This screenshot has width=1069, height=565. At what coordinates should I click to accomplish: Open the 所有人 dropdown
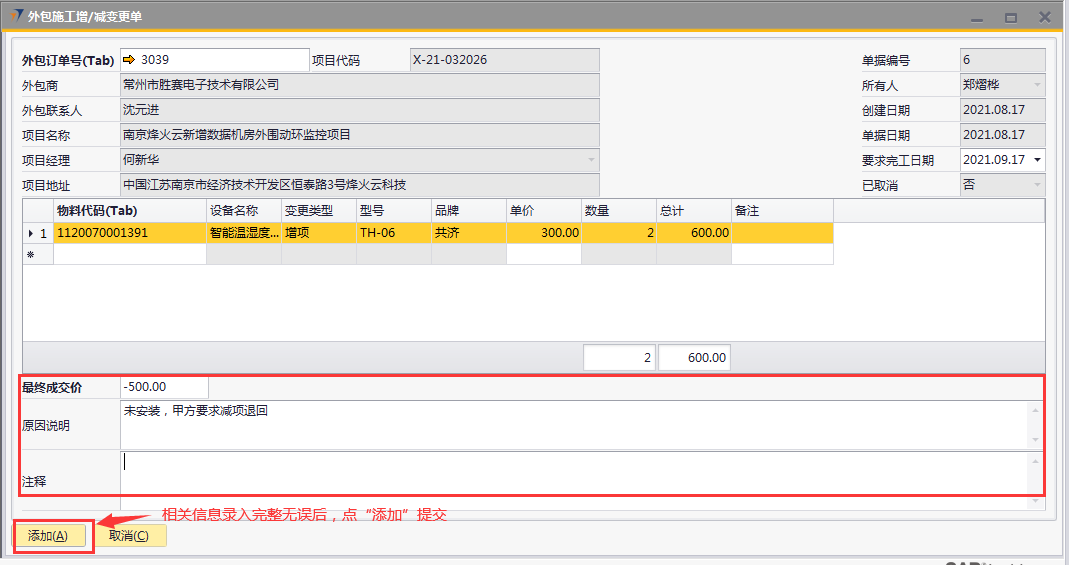pos(1037,85)
